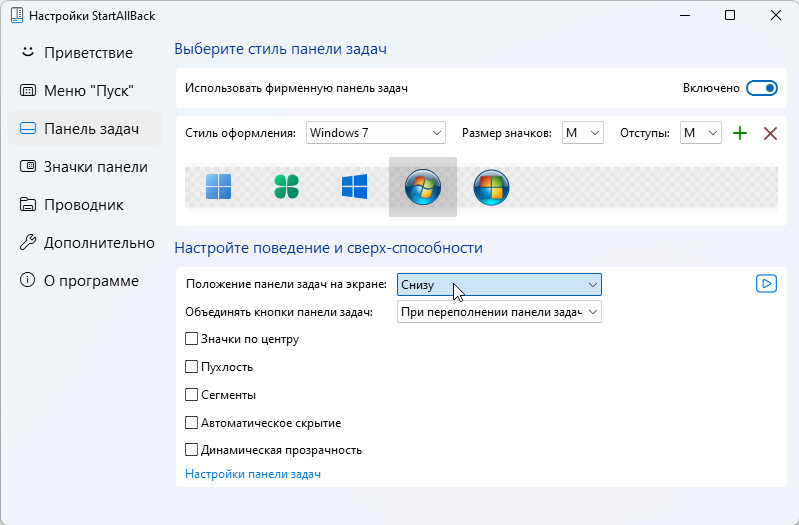
Task: Open the Настройки панели задач link
Action: 253,474
